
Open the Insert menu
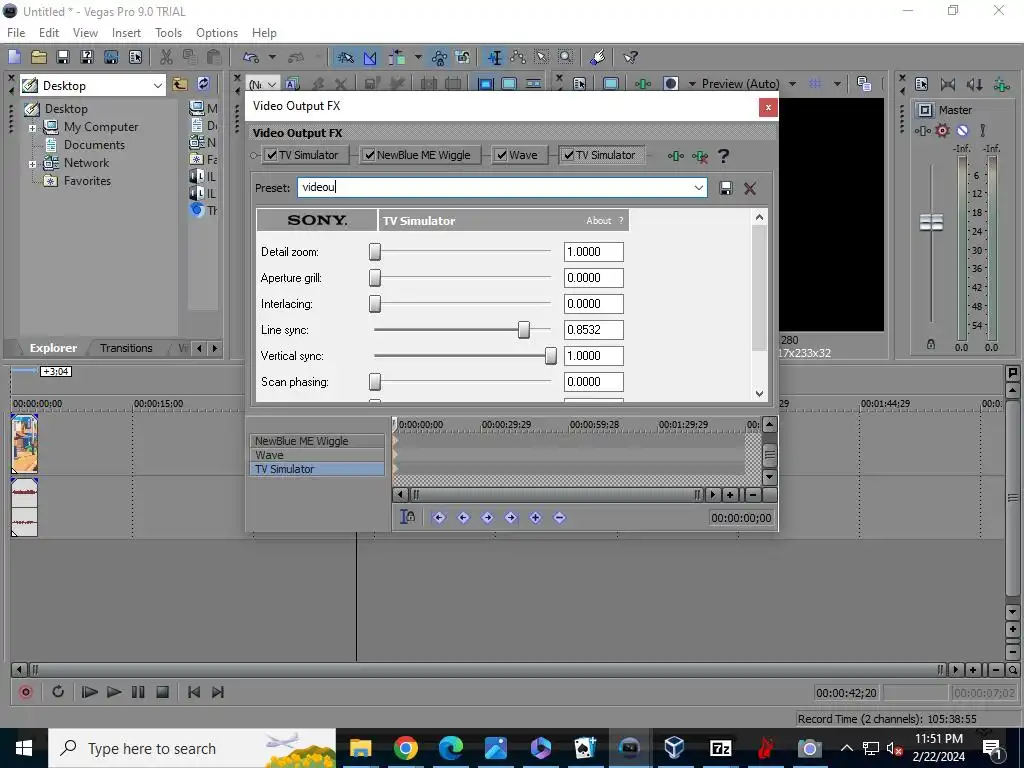(x=126, y=33)
